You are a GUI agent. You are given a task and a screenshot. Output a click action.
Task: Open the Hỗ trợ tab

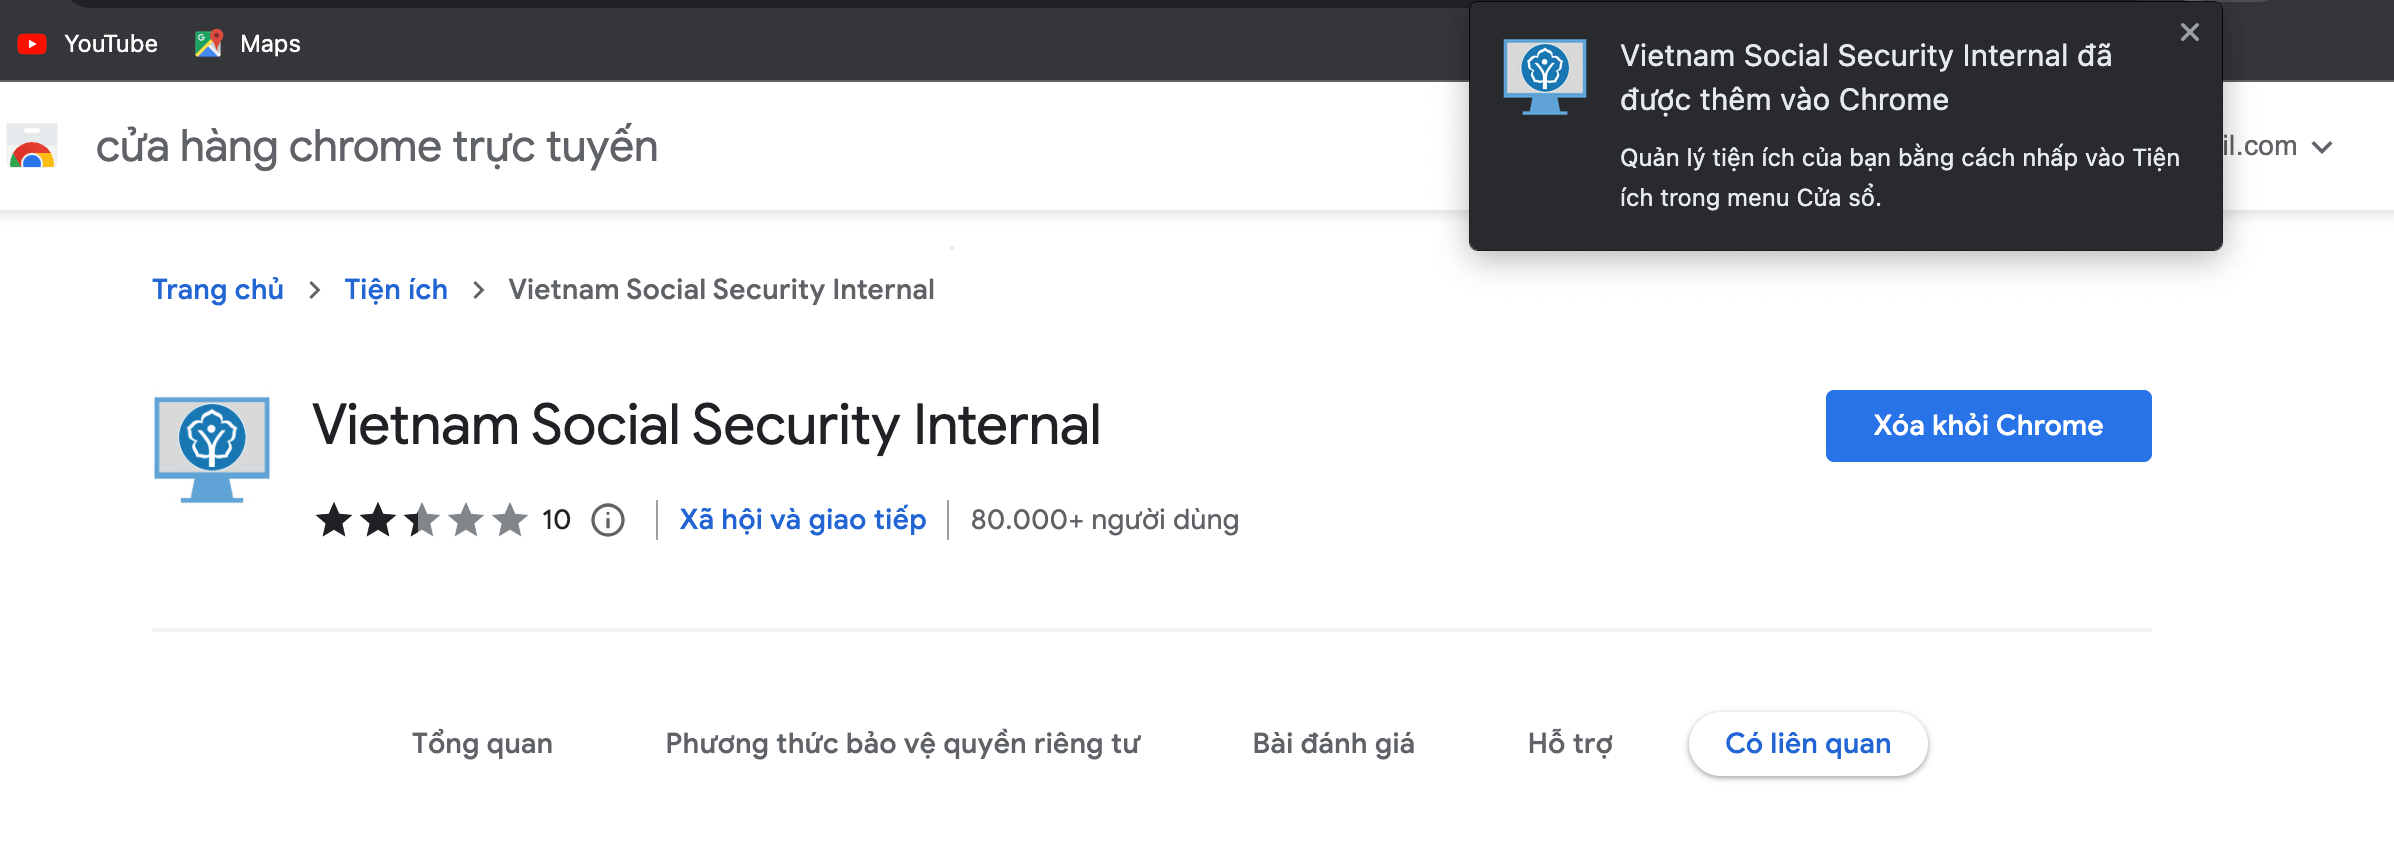1570,743
